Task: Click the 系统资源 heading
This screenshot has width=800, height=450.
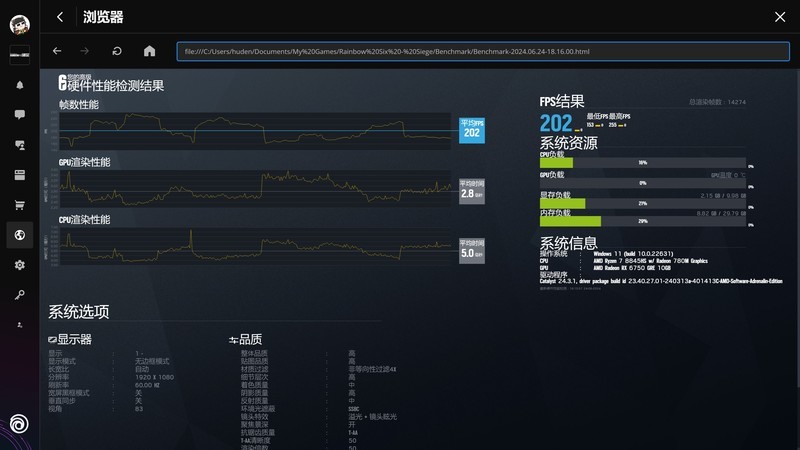Action: click(568, 143)
